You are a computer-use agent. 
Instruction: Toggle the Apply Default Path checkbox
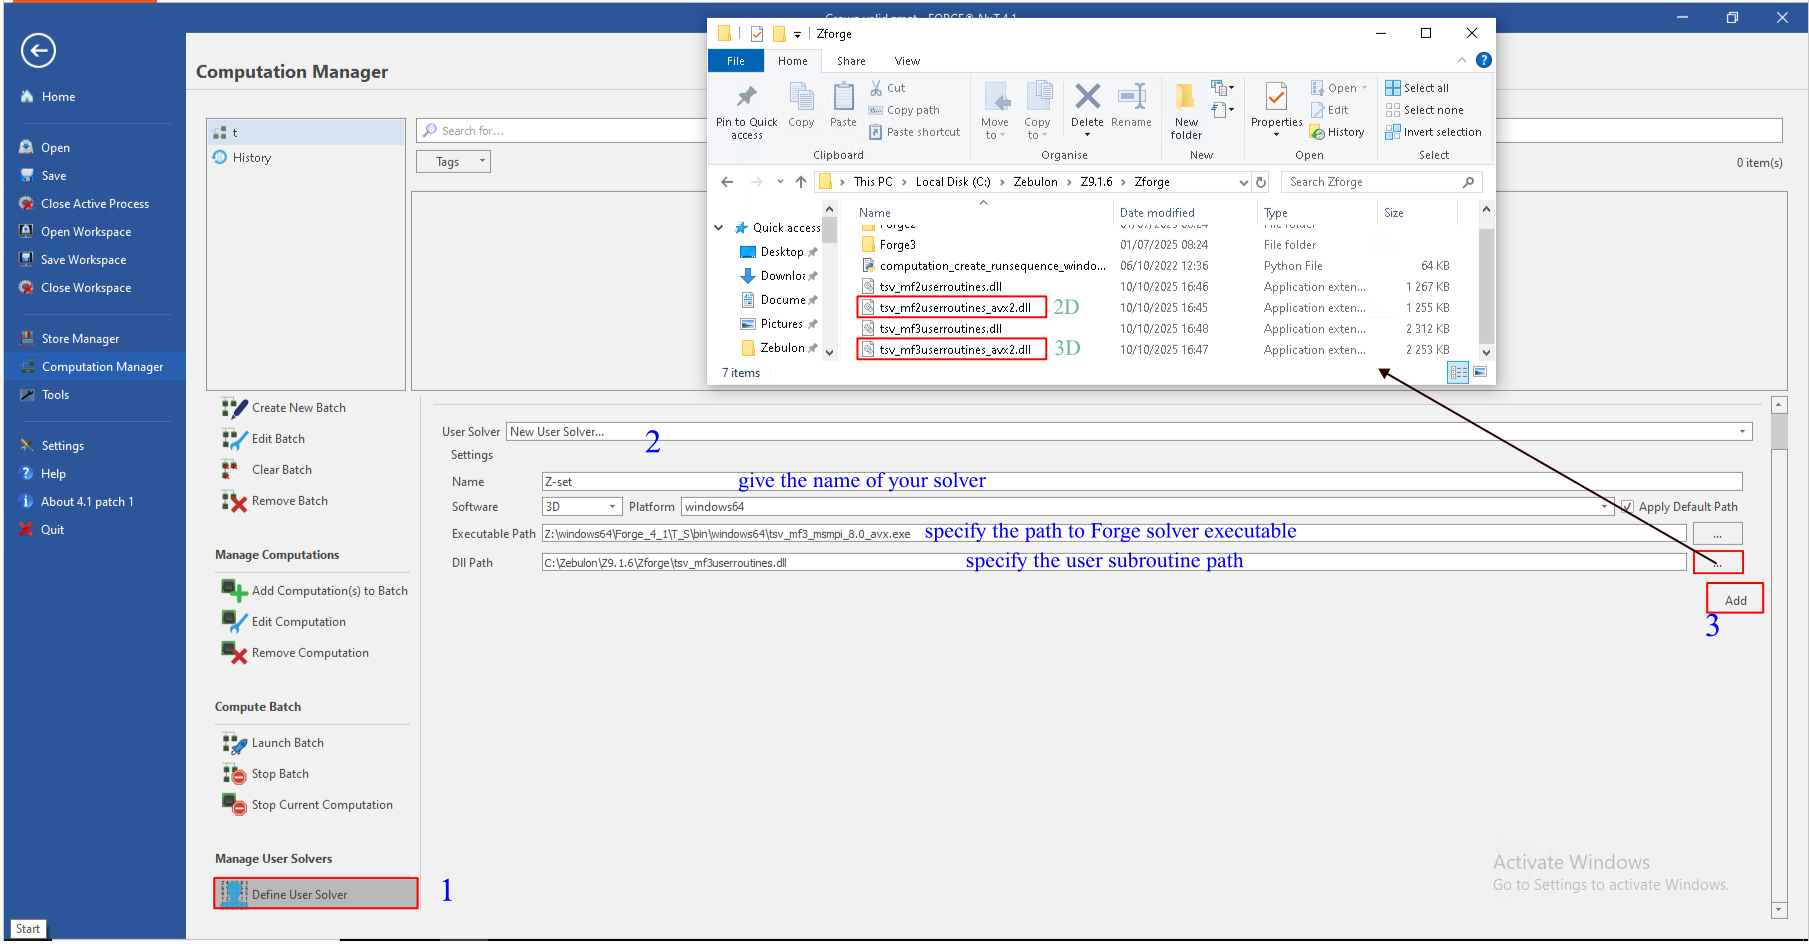1627,507
